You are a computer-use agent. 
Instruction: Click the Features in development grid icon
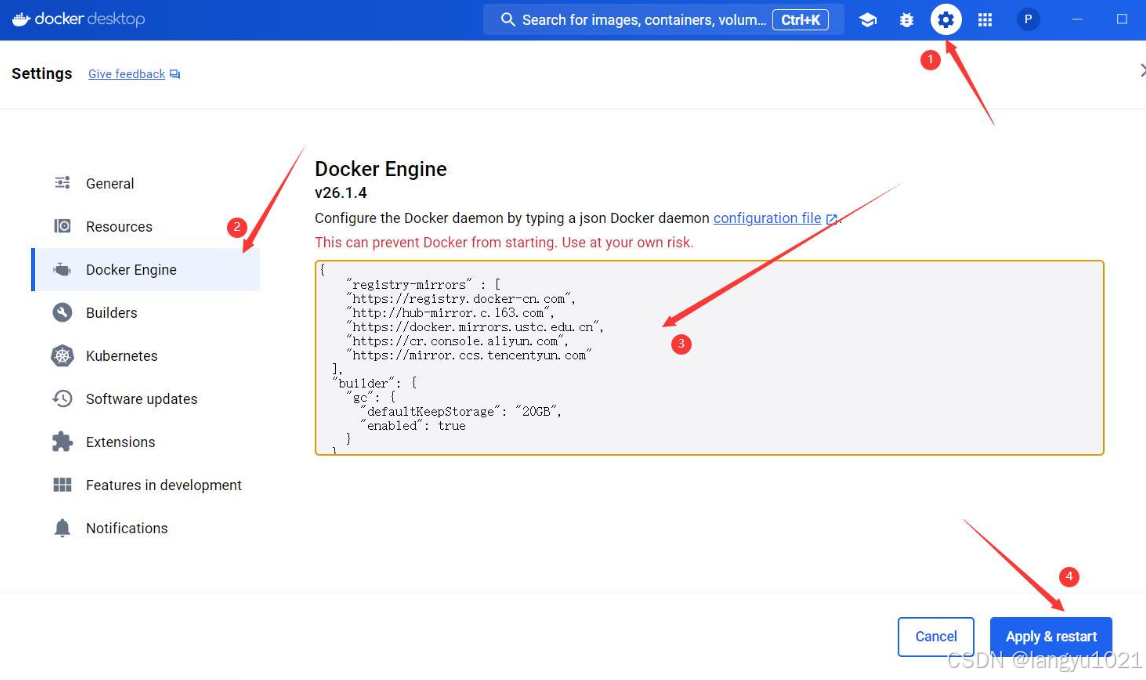pyautogui.click(x=62, y=485)
